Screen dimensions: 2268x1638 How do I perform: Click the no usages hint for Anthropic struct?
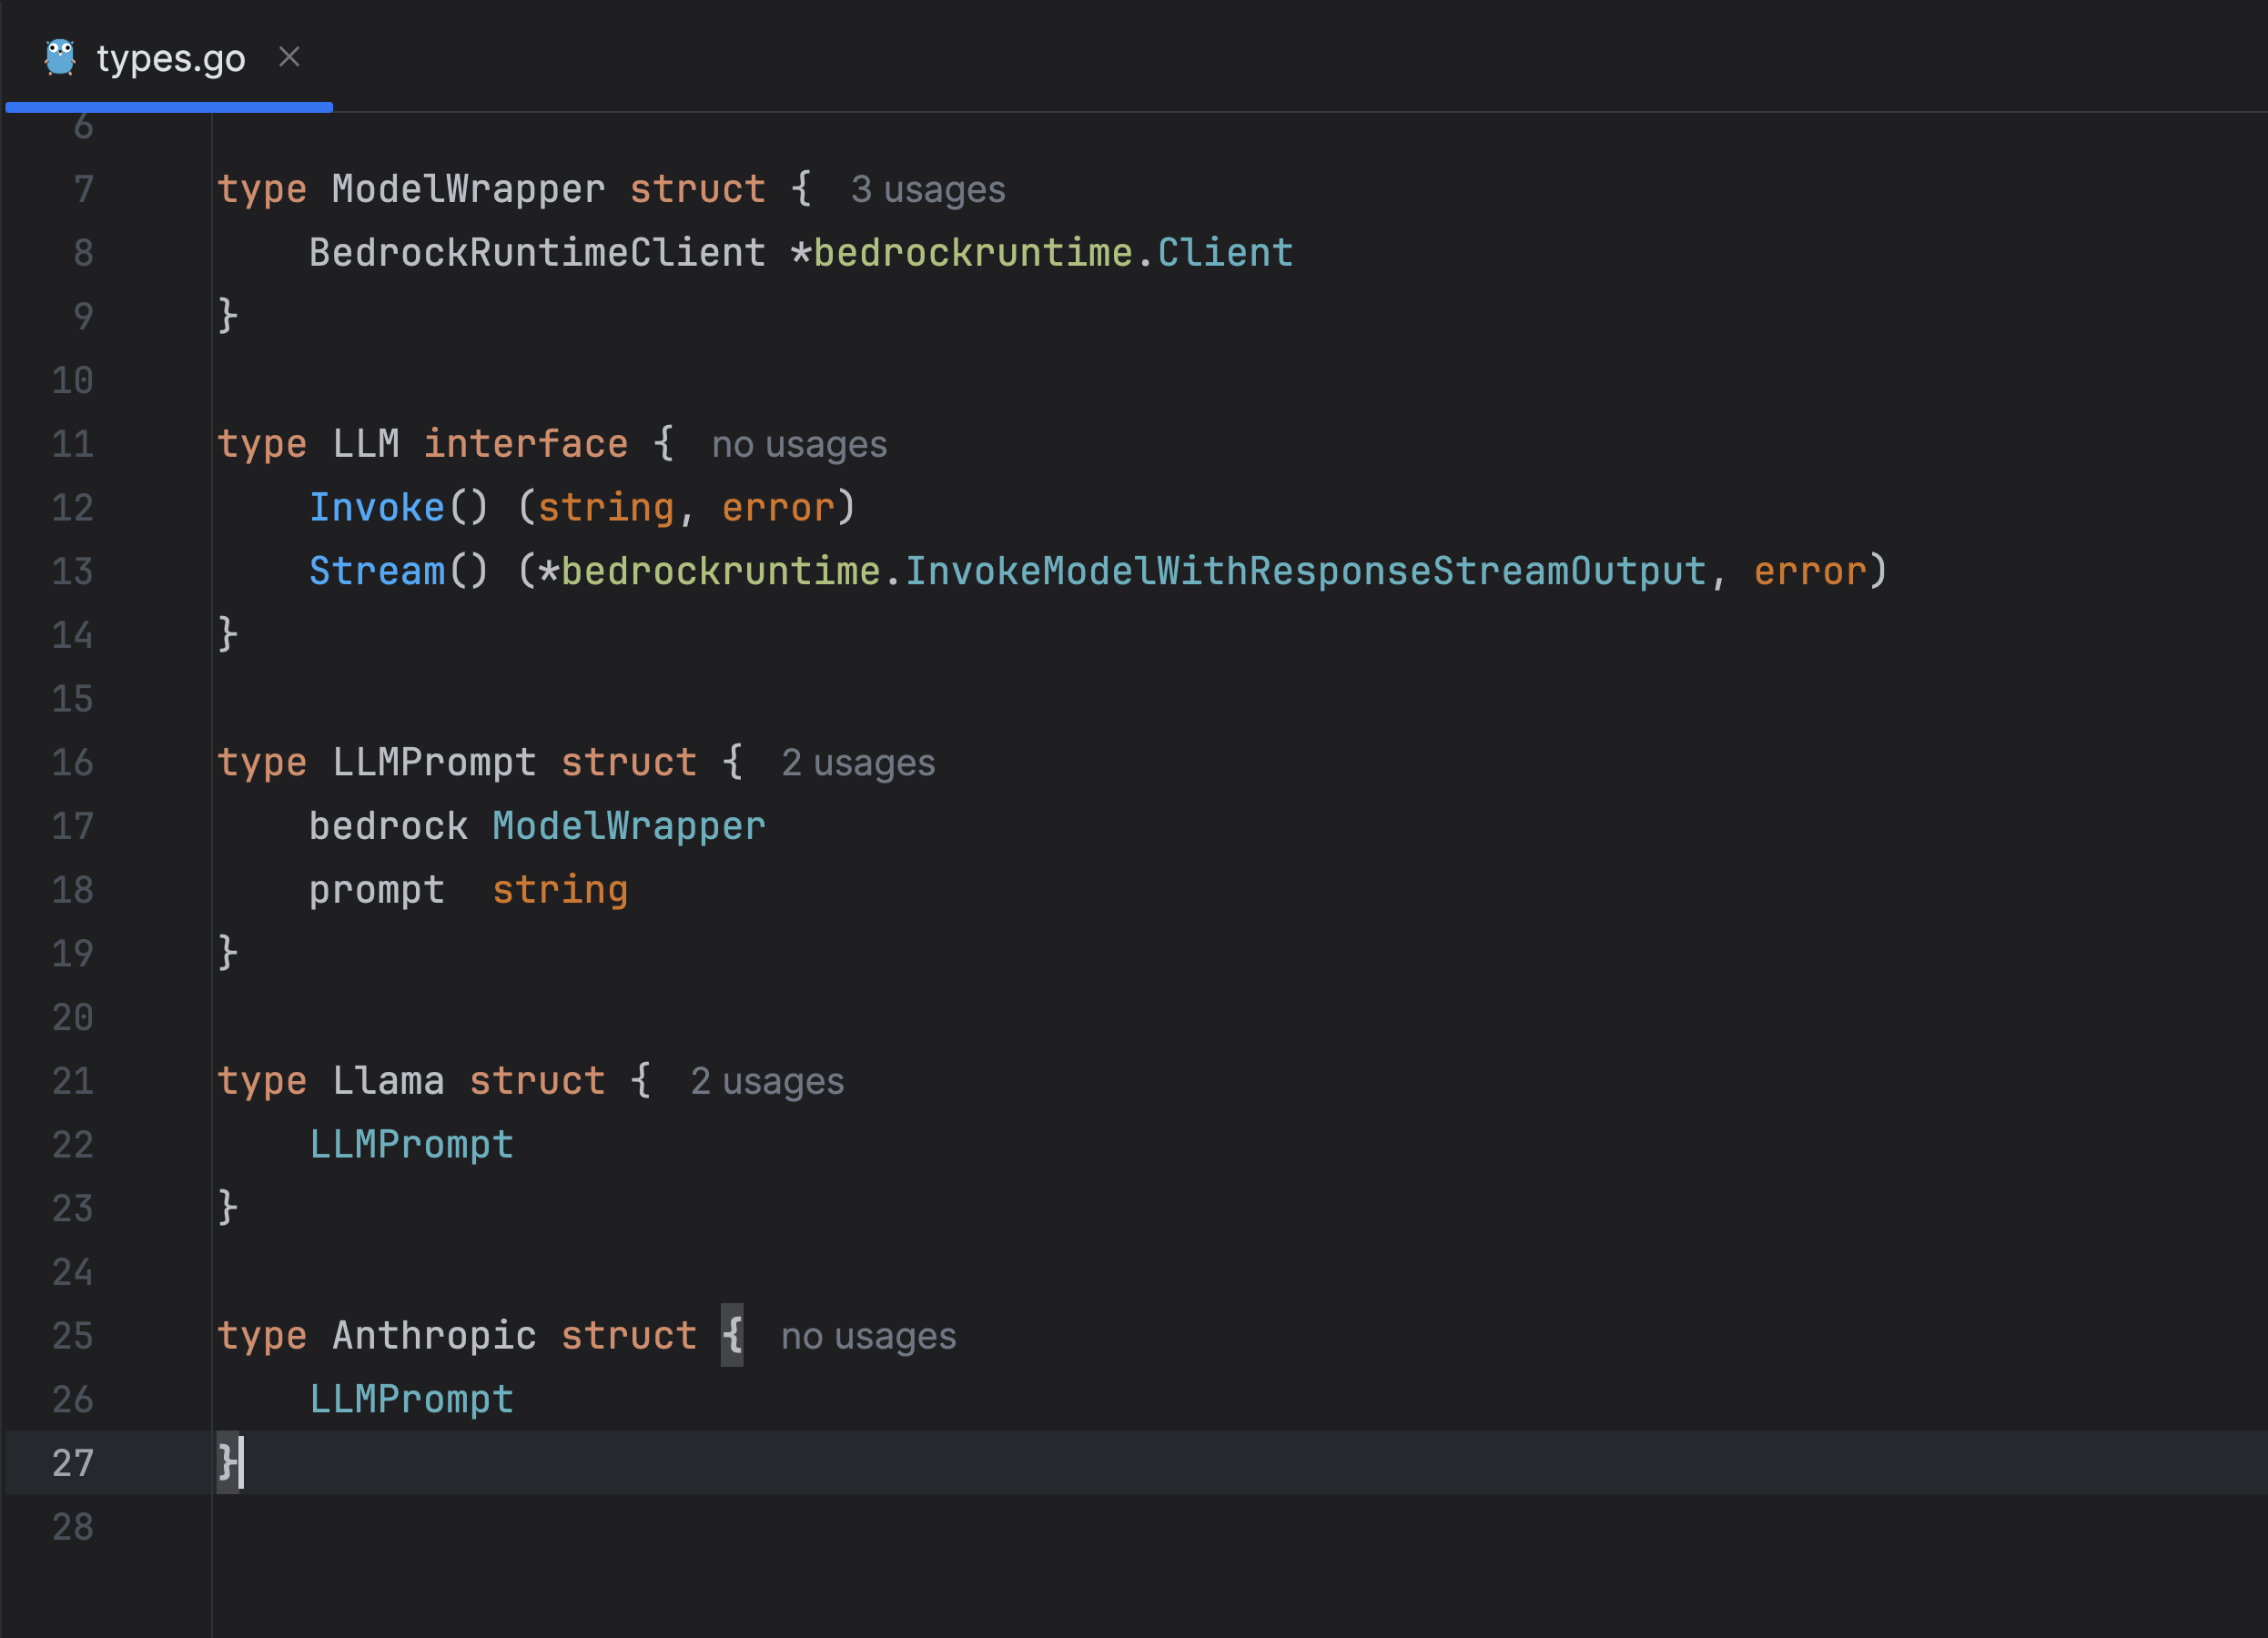867,1337
